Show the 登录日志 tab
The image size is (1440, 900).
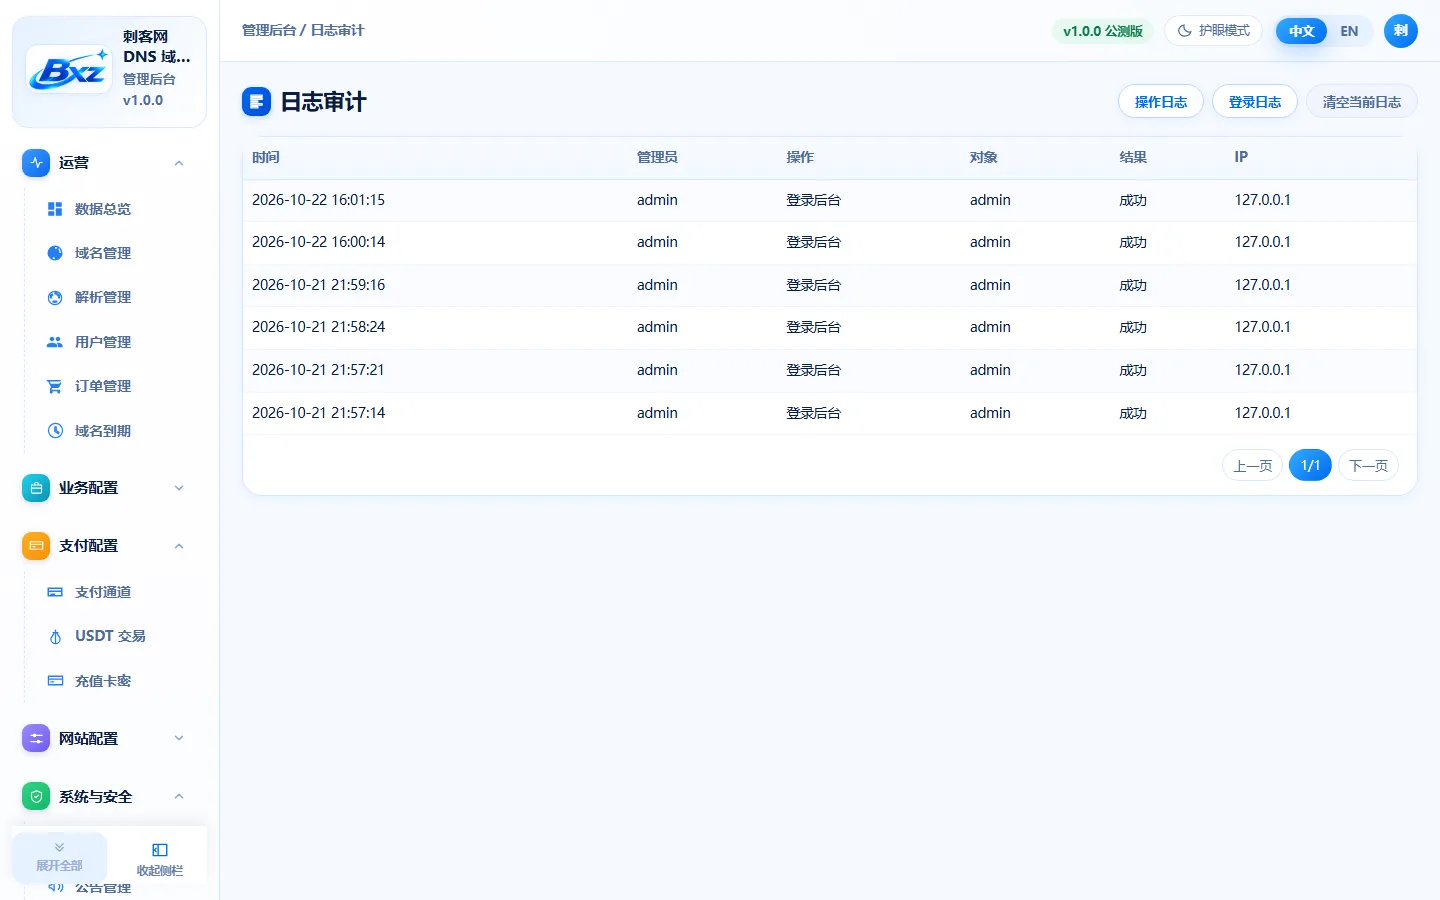tap(1255, 102)
